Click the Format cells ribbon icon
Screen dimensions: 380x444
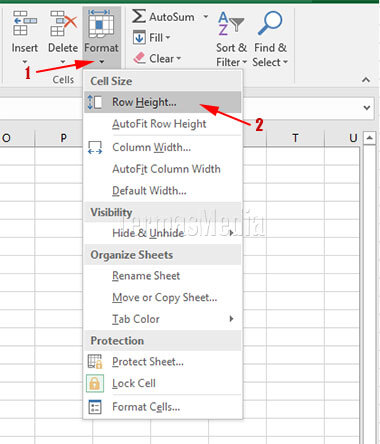[x=101, y=23]
